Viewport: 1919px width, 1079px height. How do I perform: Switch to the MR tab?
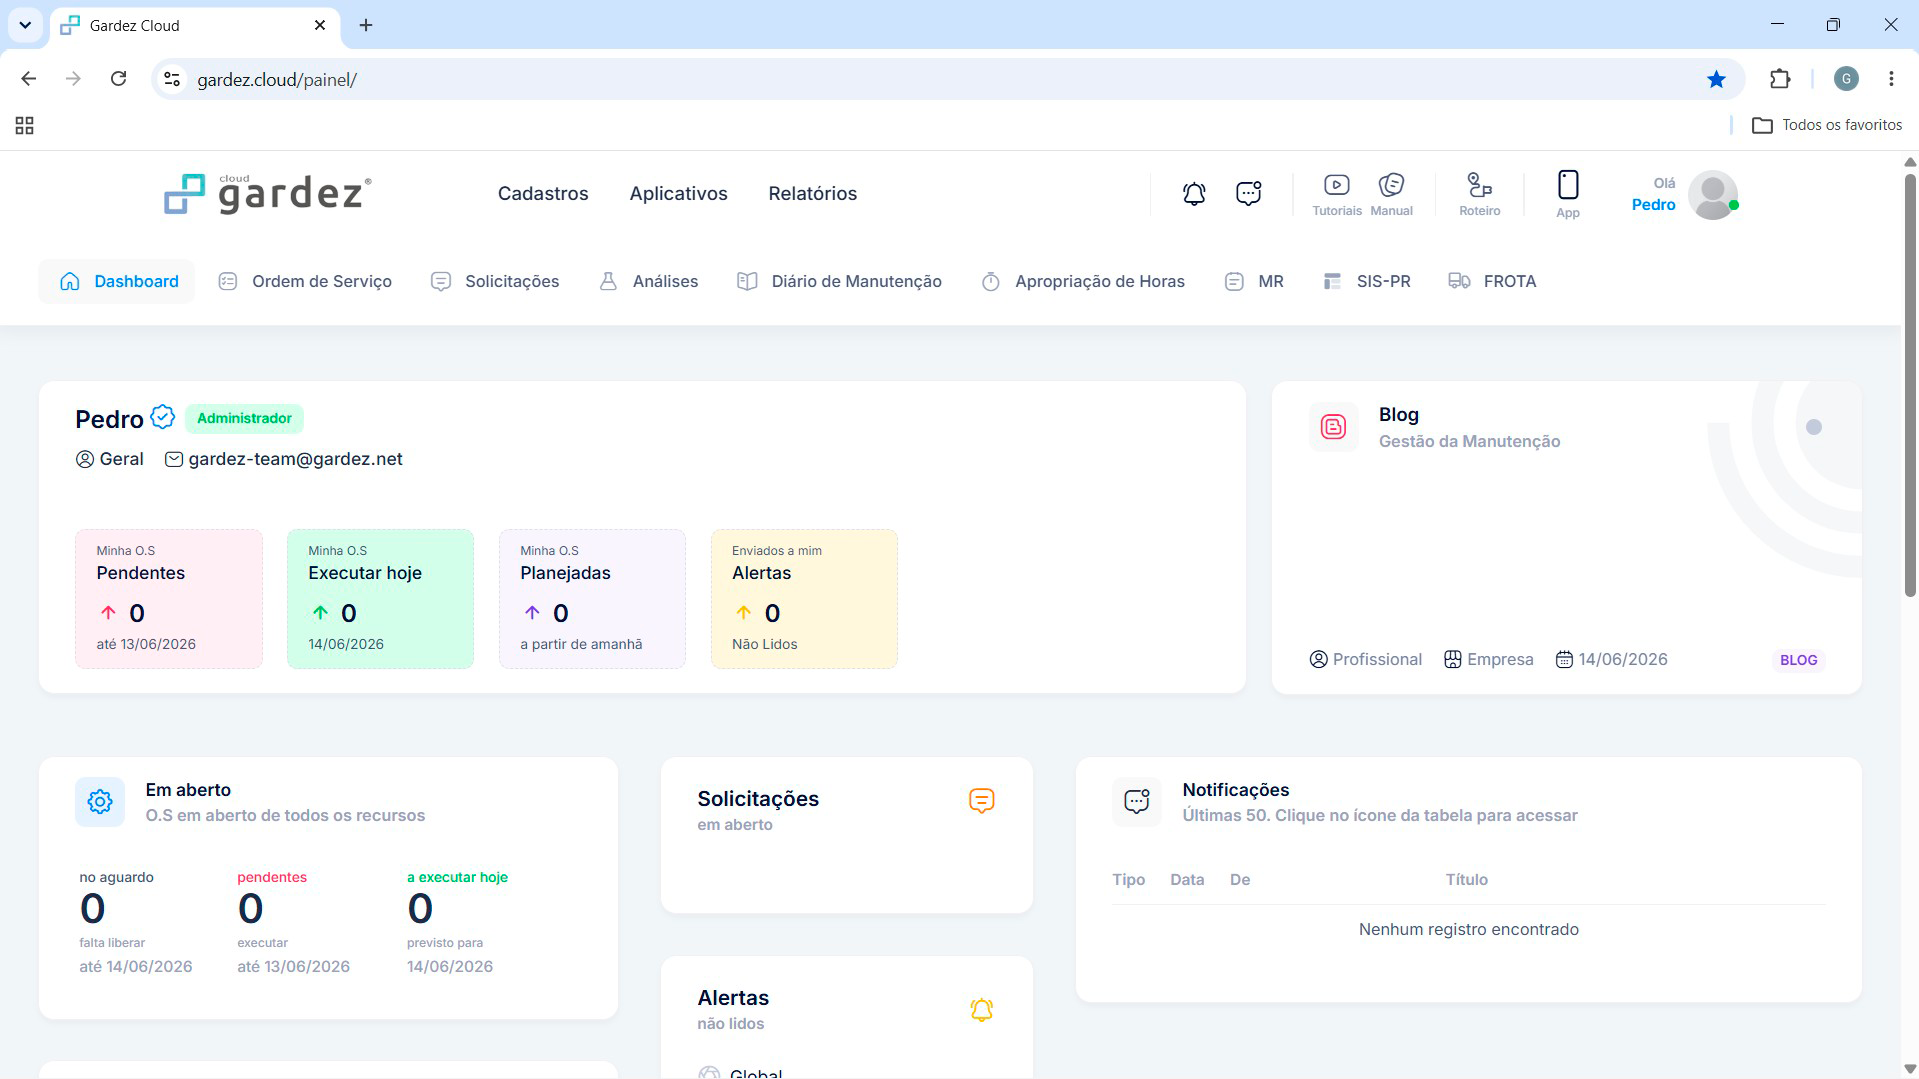tap(1254, 282)
